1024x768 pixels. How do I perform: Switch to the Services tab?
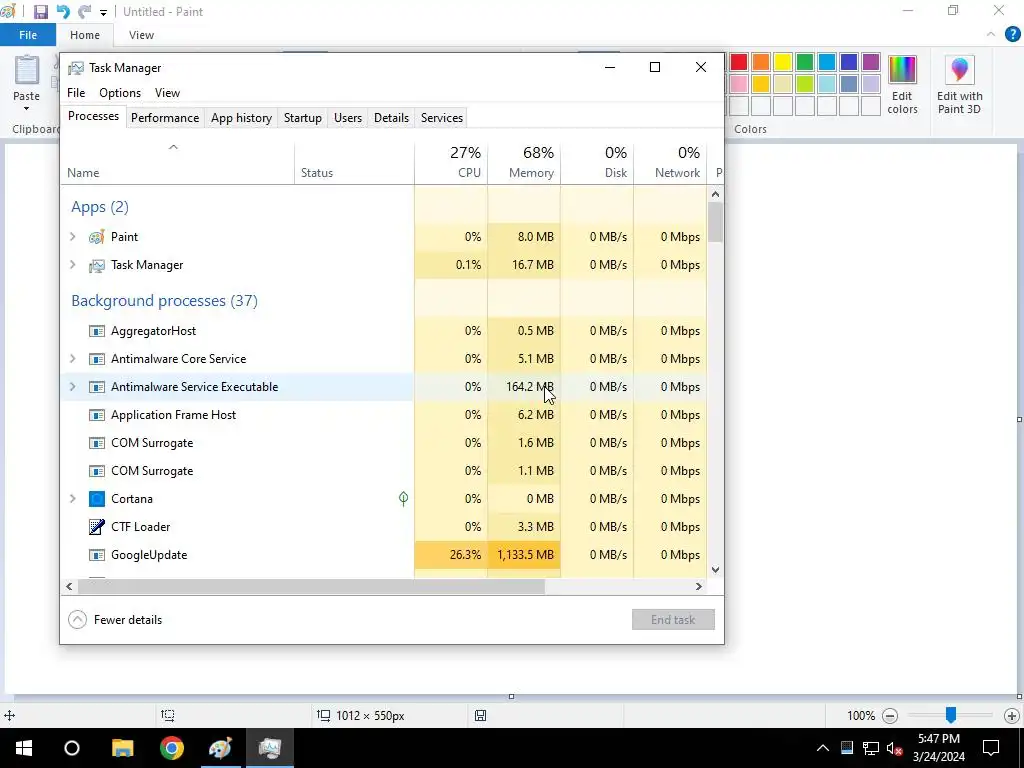coord(441,118)
